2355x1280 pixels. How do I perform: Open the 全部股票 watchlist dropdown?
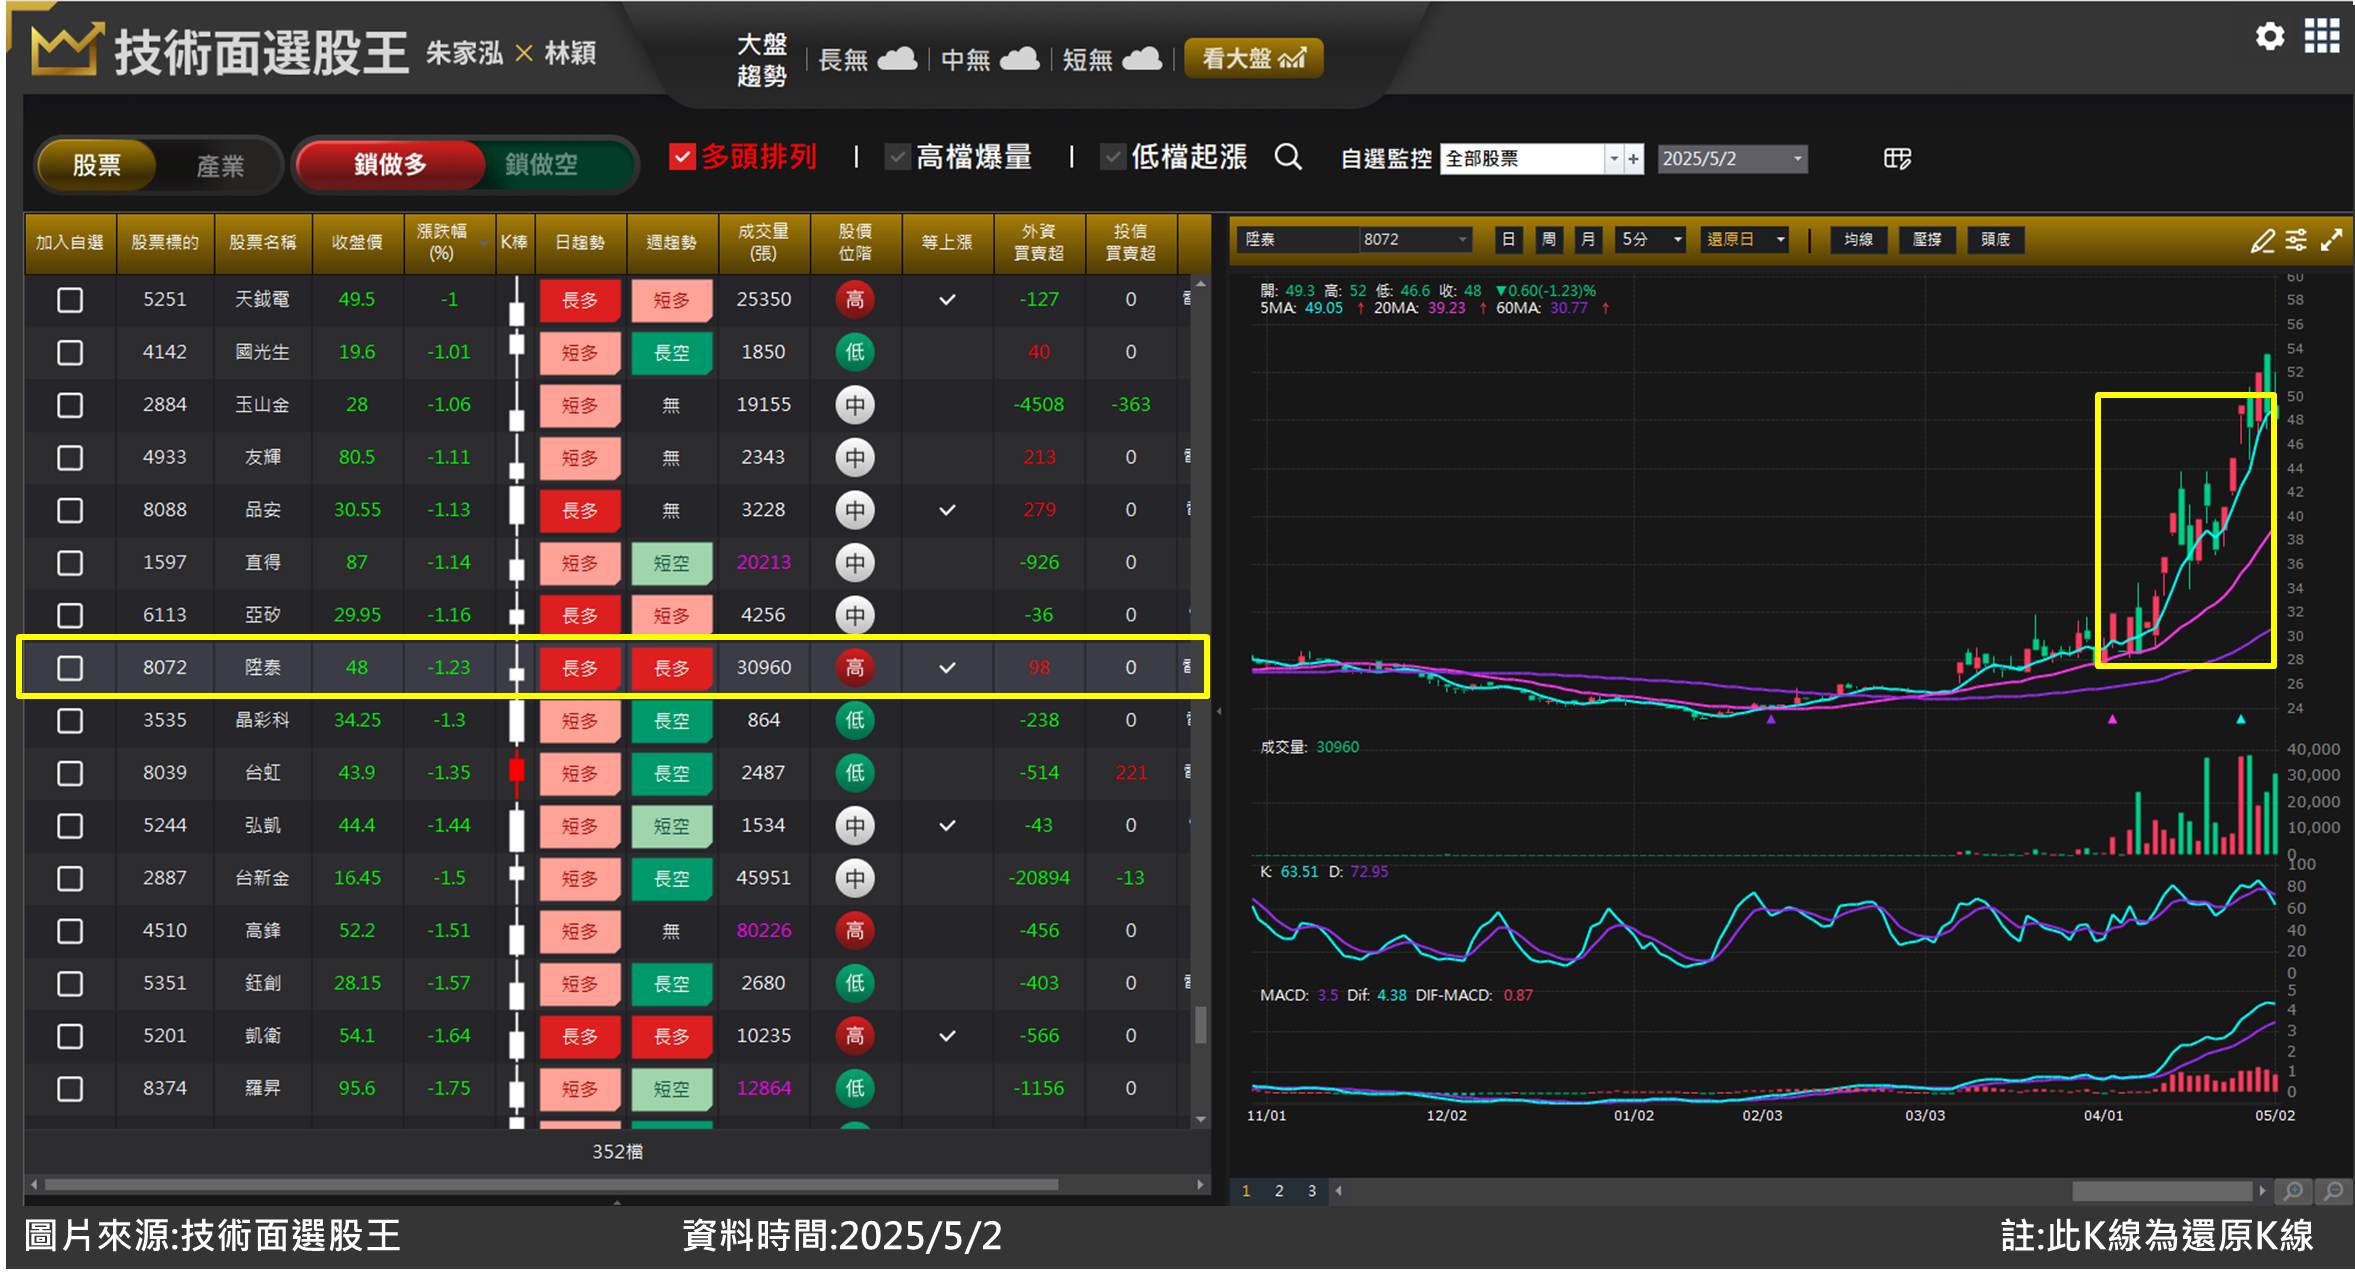click(1613, 159)
